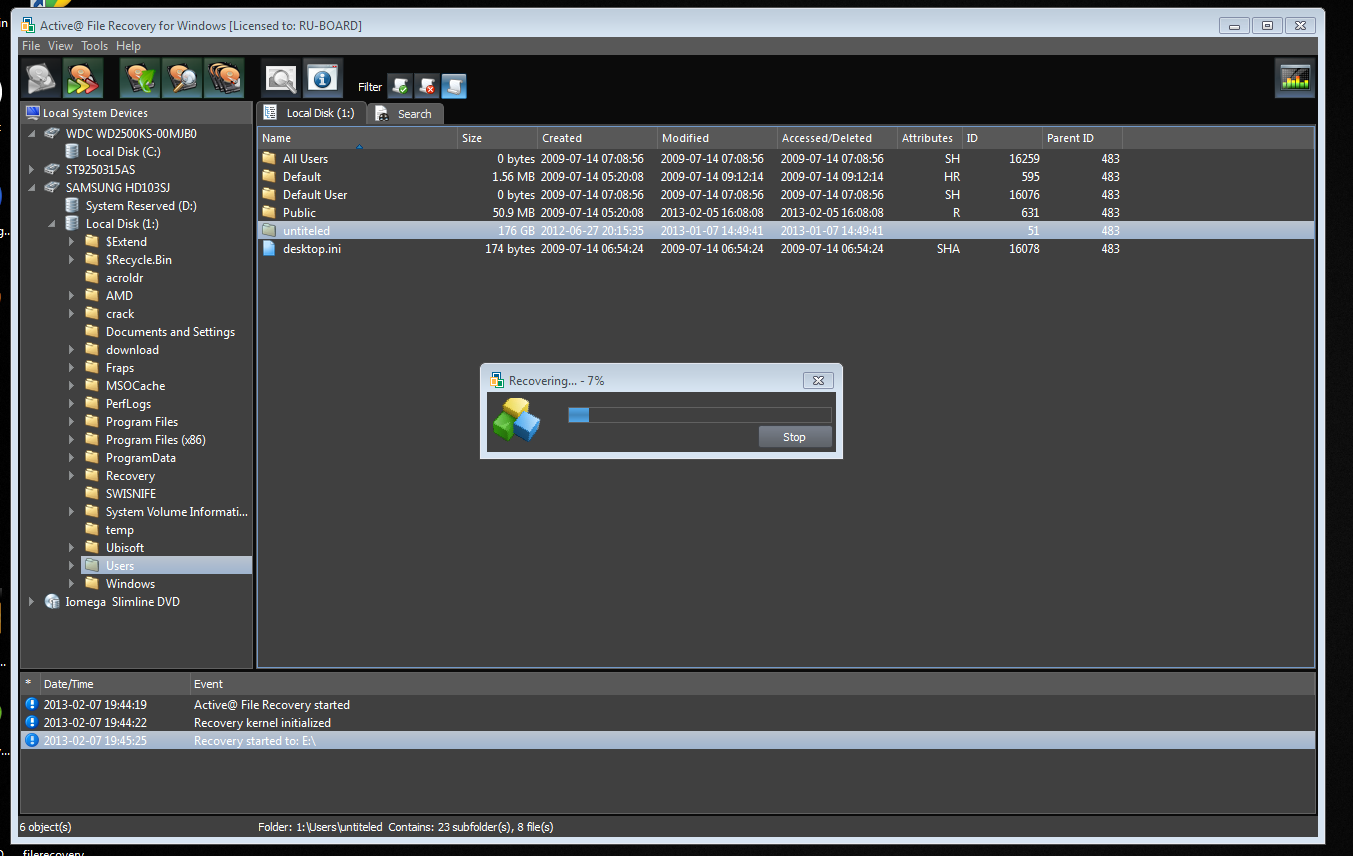Click info icon of 'Recovery kernel initialized' event
This screenshot has width=1353, height=856.
tap(31, 722)
